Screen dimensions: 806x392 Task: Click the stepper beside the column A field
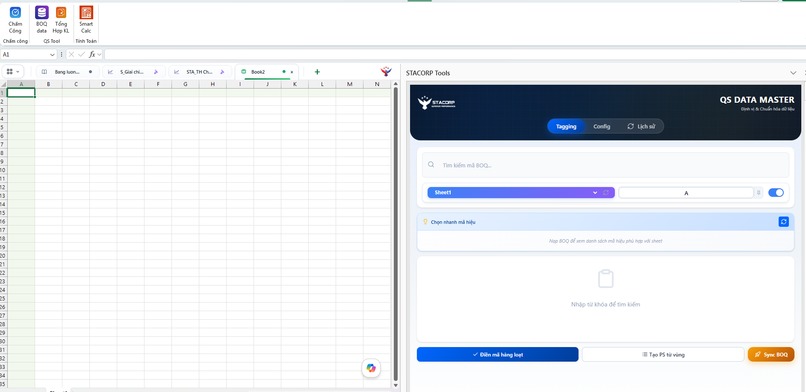pos(759,193)
